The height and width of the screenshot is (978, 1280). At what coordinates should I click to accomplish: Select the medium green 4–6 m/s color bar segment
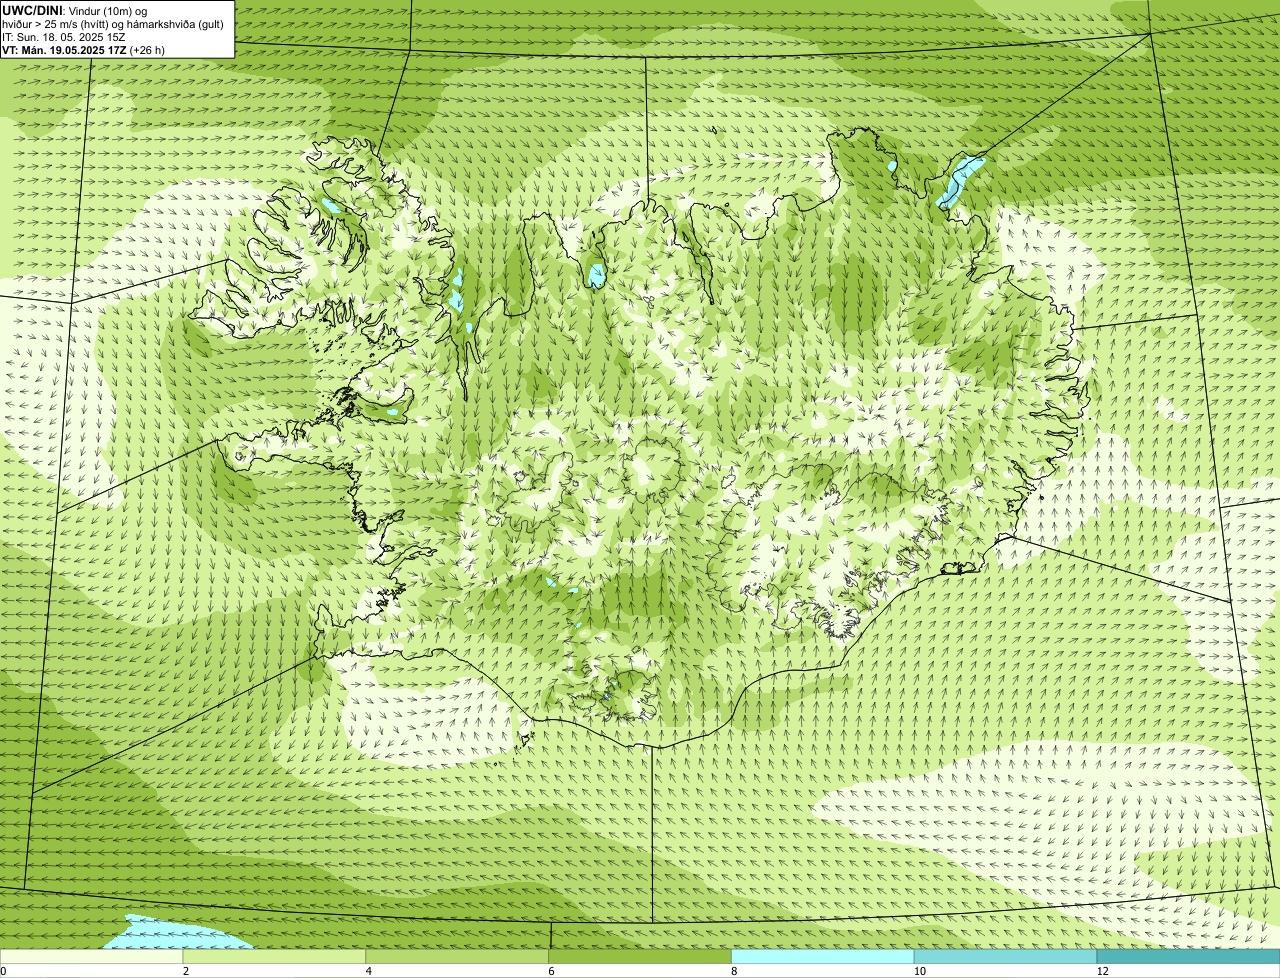[458, 956]
